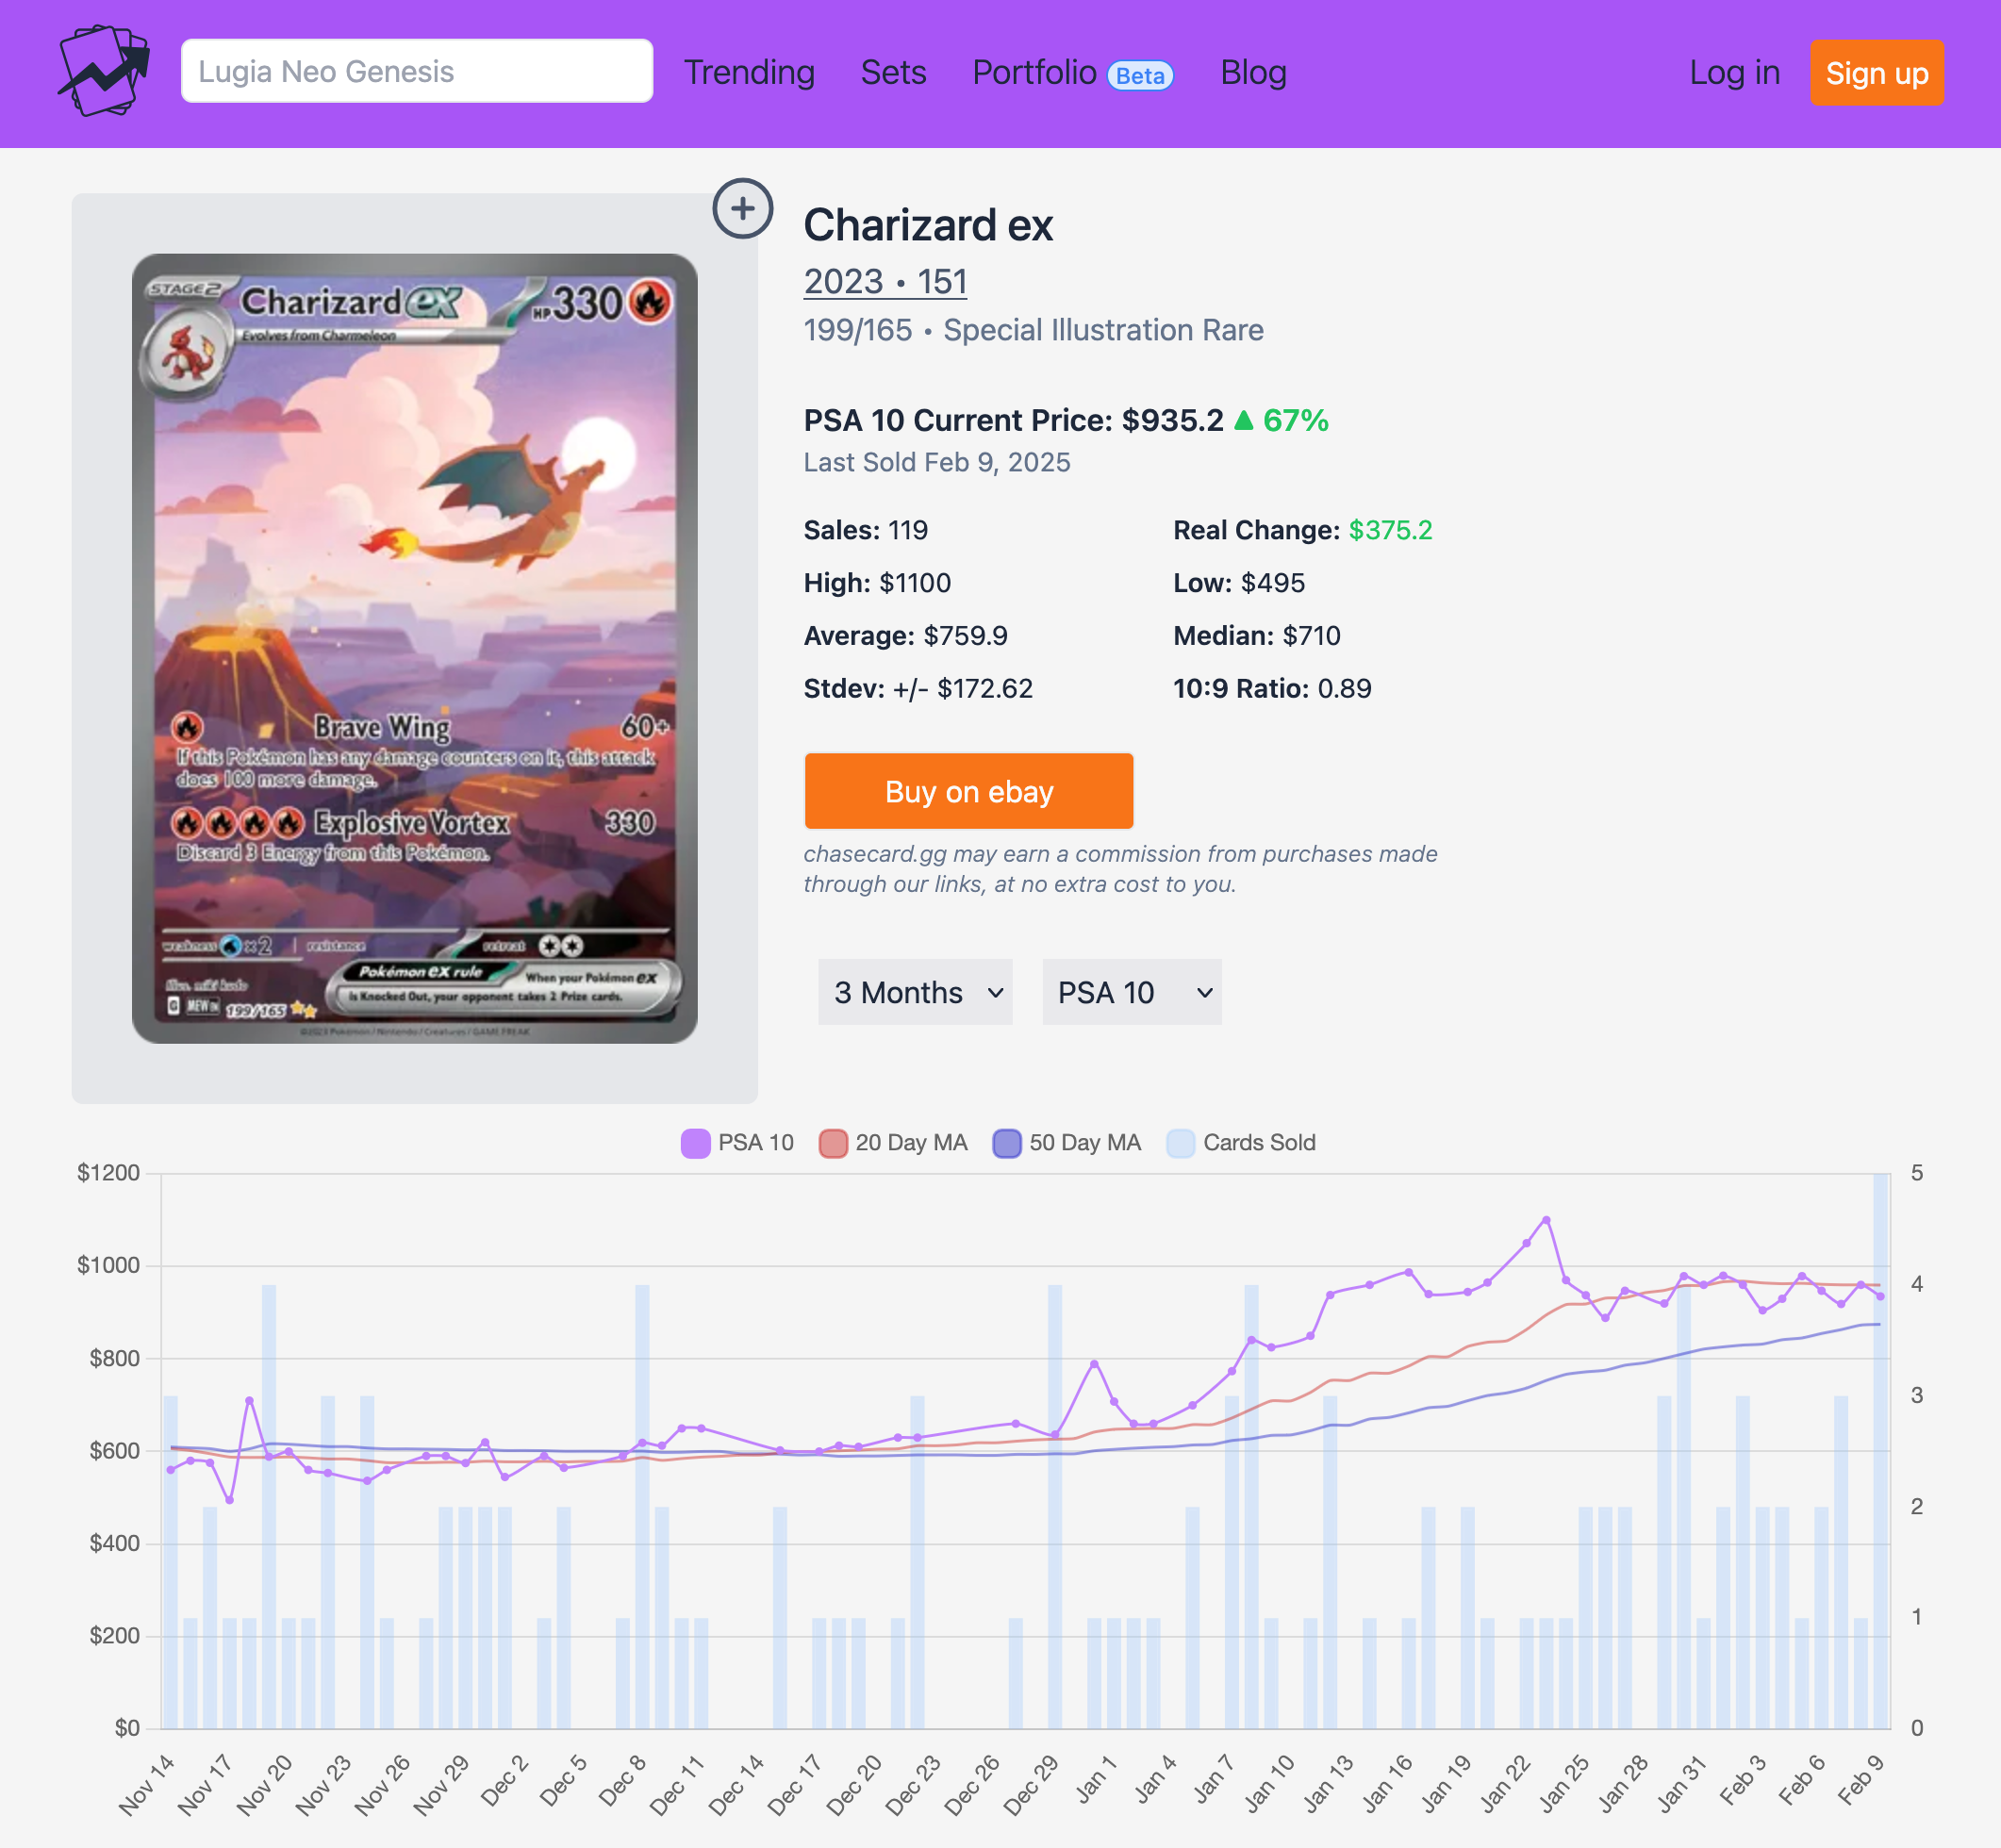Click the High: $1100 stat

click(877, 583)
